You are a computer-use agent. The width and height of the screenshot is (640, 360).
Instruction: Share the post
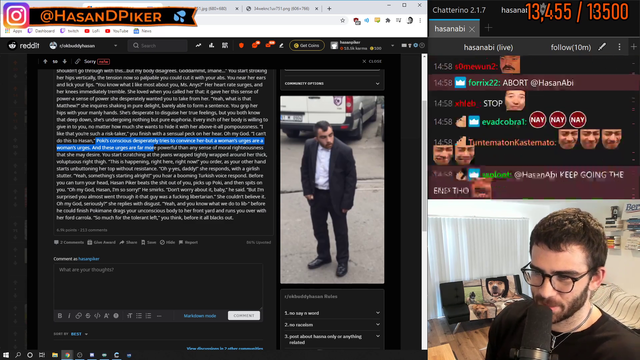click(128, 242)
